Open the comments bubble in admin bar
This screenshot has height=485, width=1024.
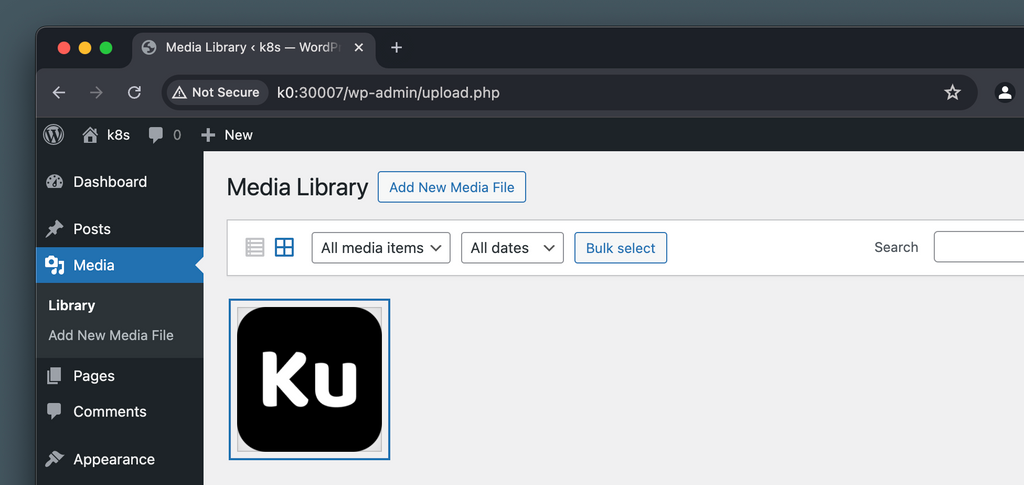164,135
